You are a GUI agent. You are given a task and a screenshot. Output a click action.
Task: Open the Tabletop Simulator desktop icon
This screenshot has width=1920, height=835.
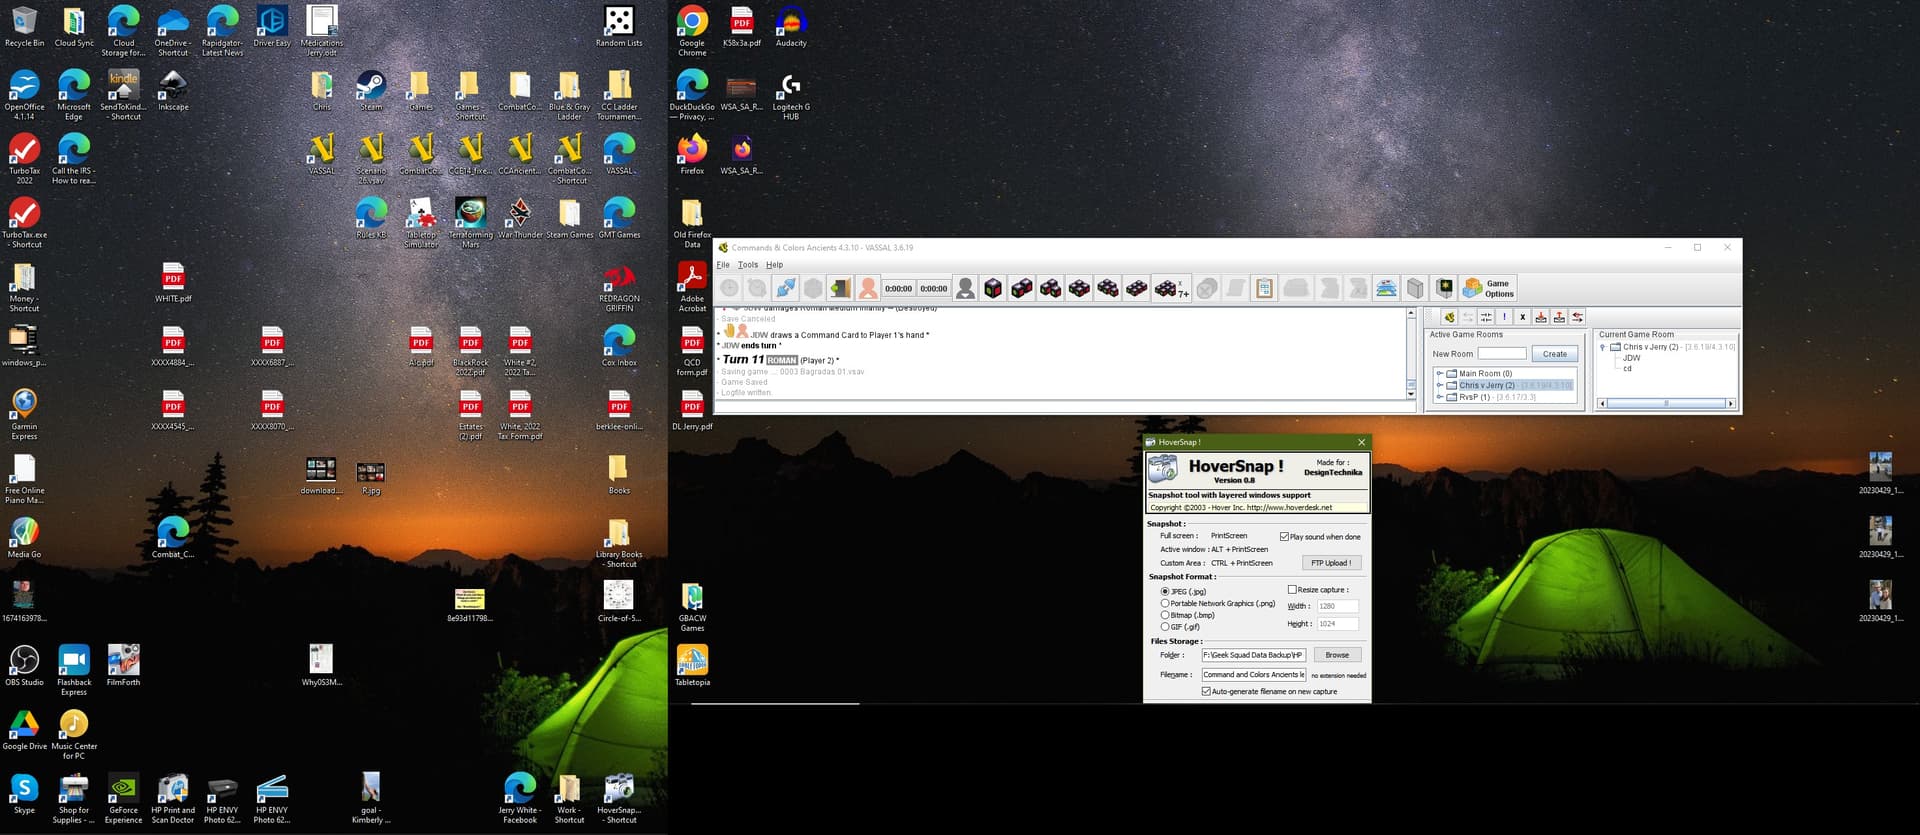point(421,223)
